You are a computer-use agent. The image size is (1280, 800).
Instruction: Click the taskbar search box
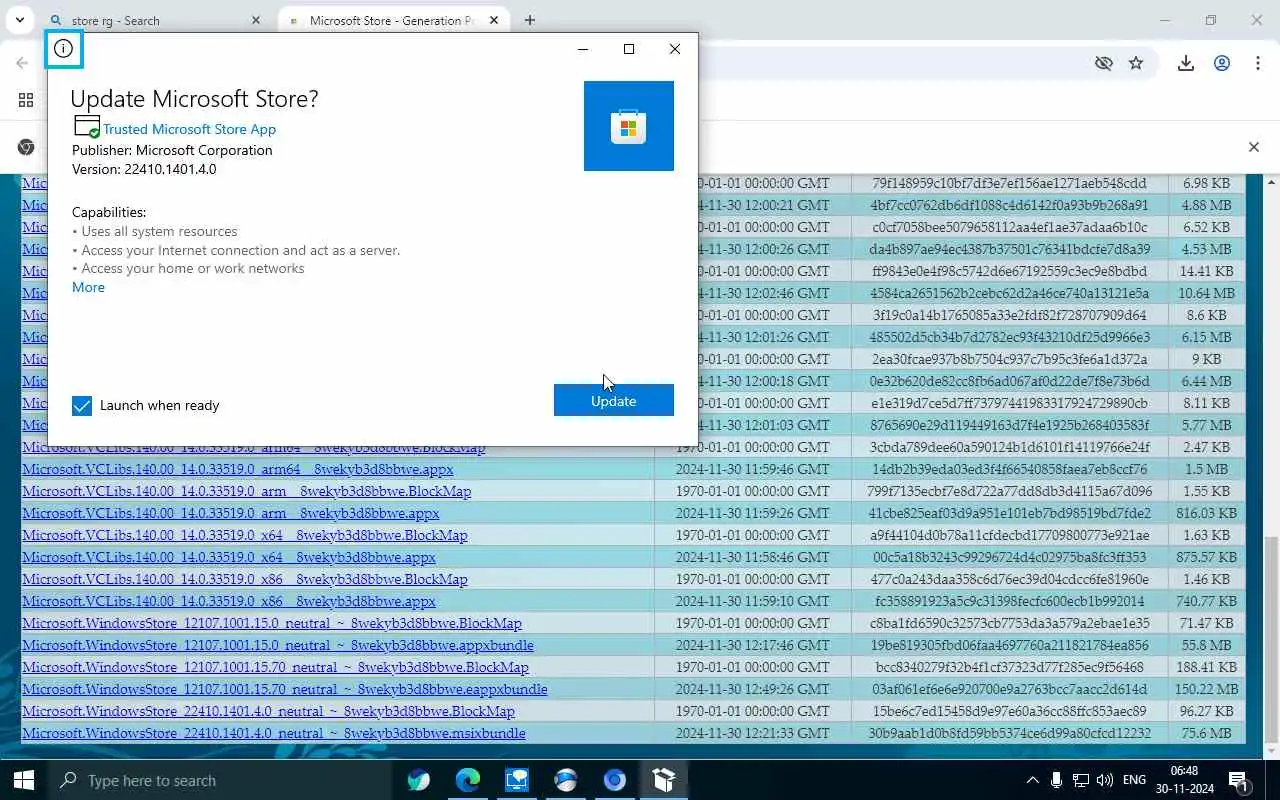[x=220, y=780]
